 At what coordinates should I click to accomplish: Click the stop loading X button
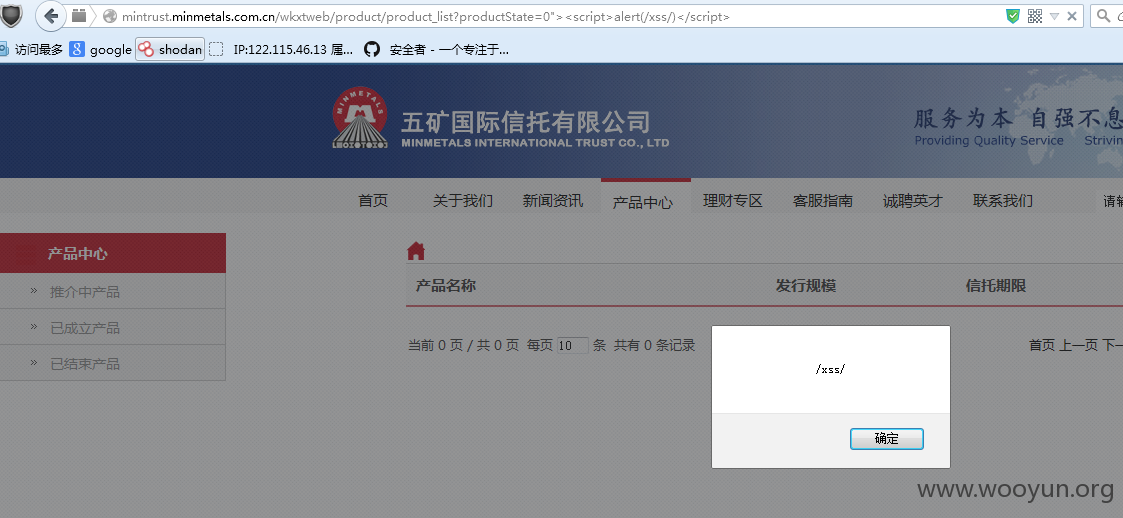click(1072, 16)
